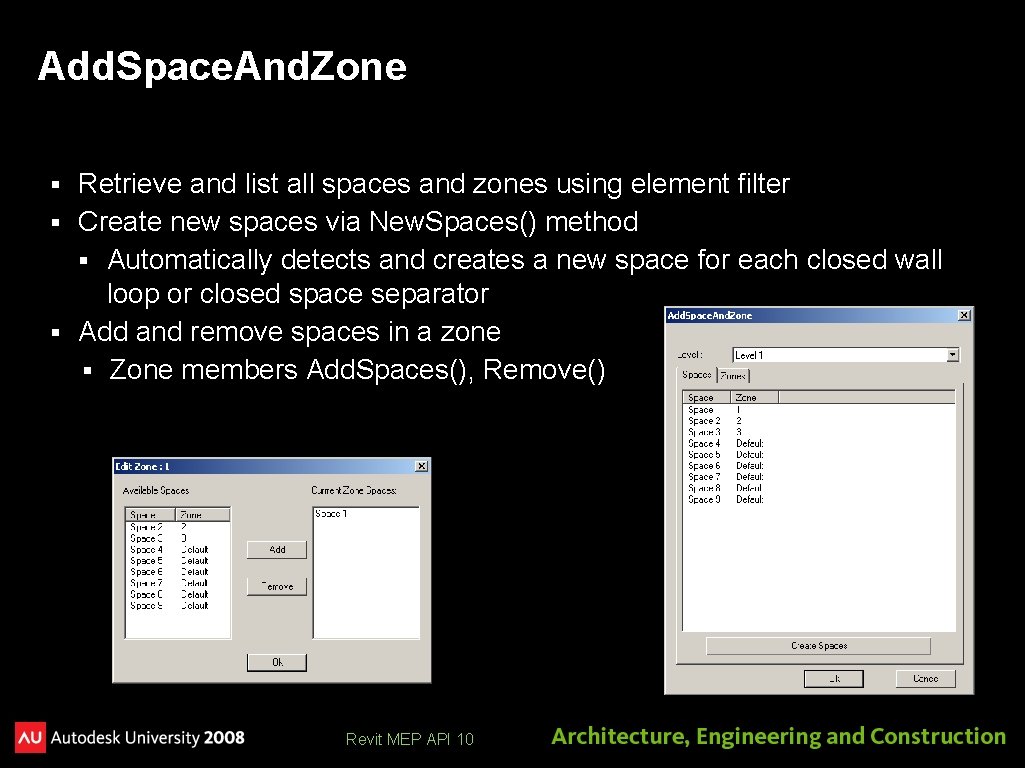
Task: Switch to the Spaces tab
Action: tap(696, 375)
